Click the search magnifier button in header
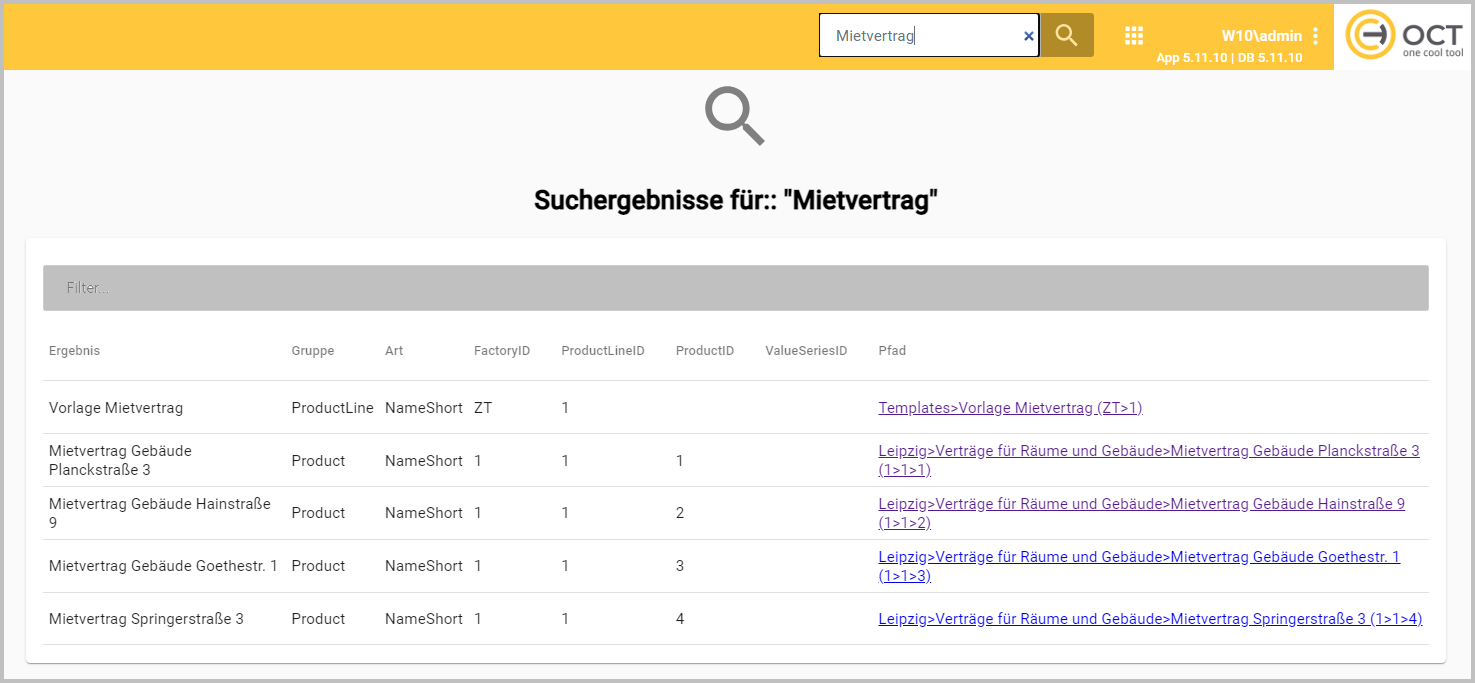Image resolution: width=1475 pixels, height=683 pixels. click(x=1066, y=36)
